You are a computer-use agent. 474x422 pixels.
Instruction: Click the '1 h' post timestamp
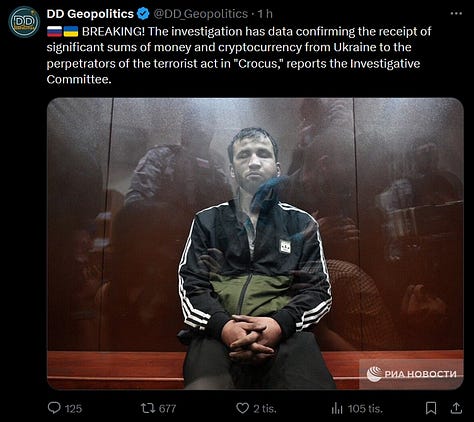click(265, 14)
